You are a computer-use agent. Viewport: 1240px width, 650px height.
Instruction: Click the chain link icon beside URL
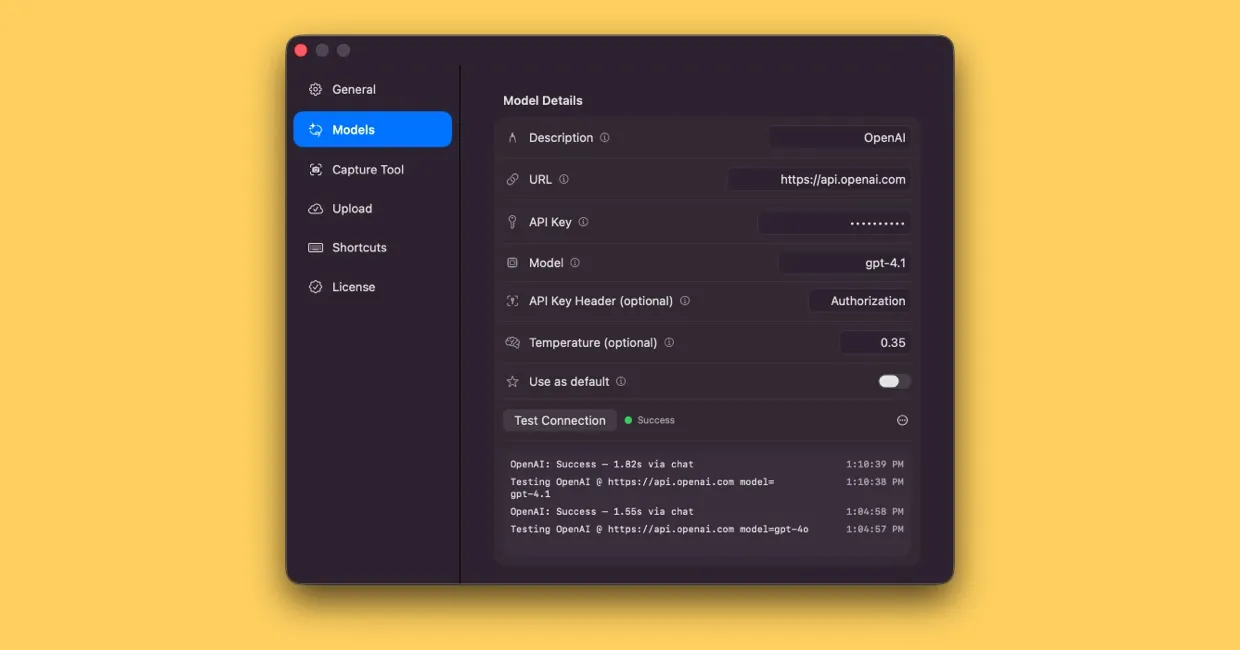pyautogui.click(x=513, y=179)
